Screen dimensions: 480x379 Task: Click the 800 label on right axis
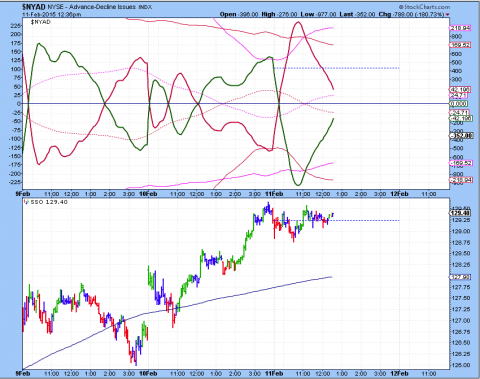coord(456,36)
